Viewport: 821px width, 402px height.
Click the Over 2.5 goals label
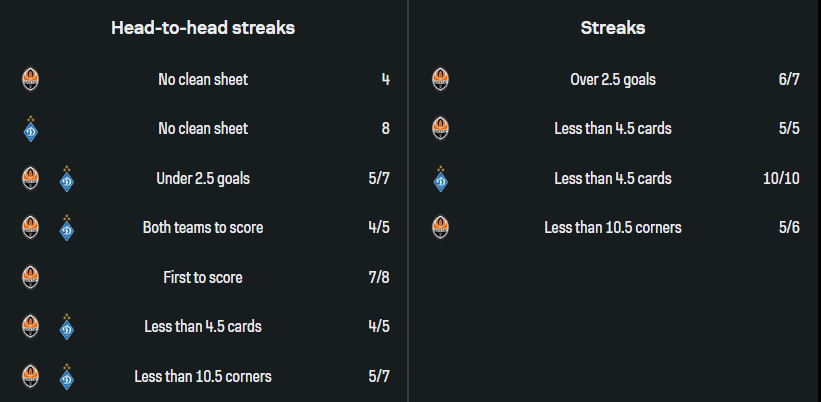[613, 79]
